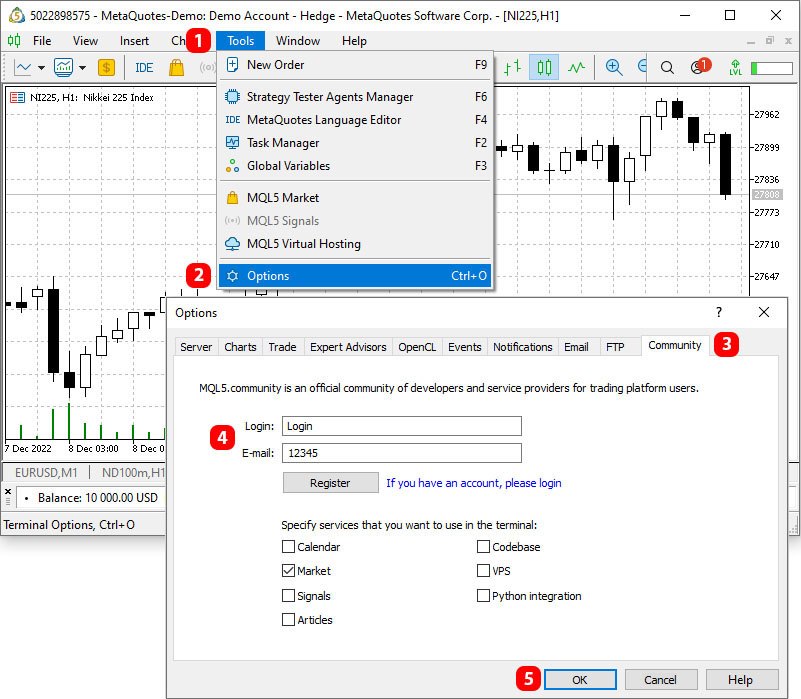Click the E-mail input field
This screenshot has height=699, width=801.
pos(402,453)
